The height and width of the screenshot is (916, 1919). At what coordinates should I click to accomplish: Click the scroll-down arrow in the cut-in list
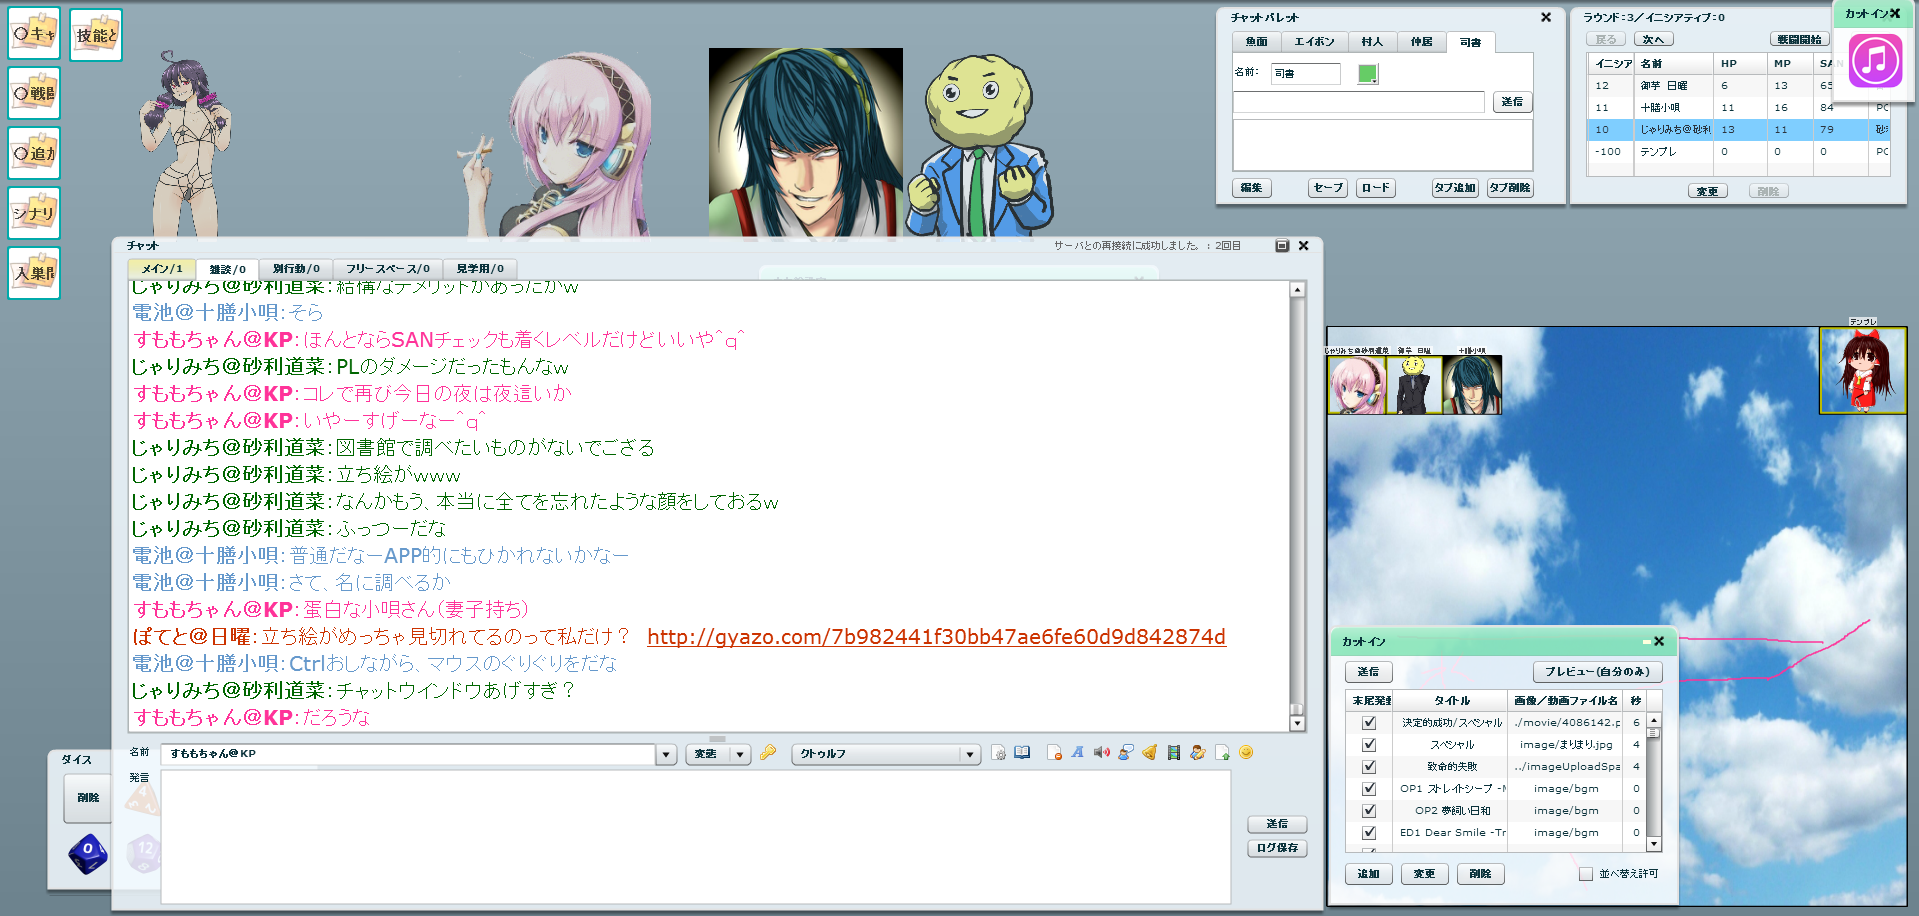tap(1654, 845)
